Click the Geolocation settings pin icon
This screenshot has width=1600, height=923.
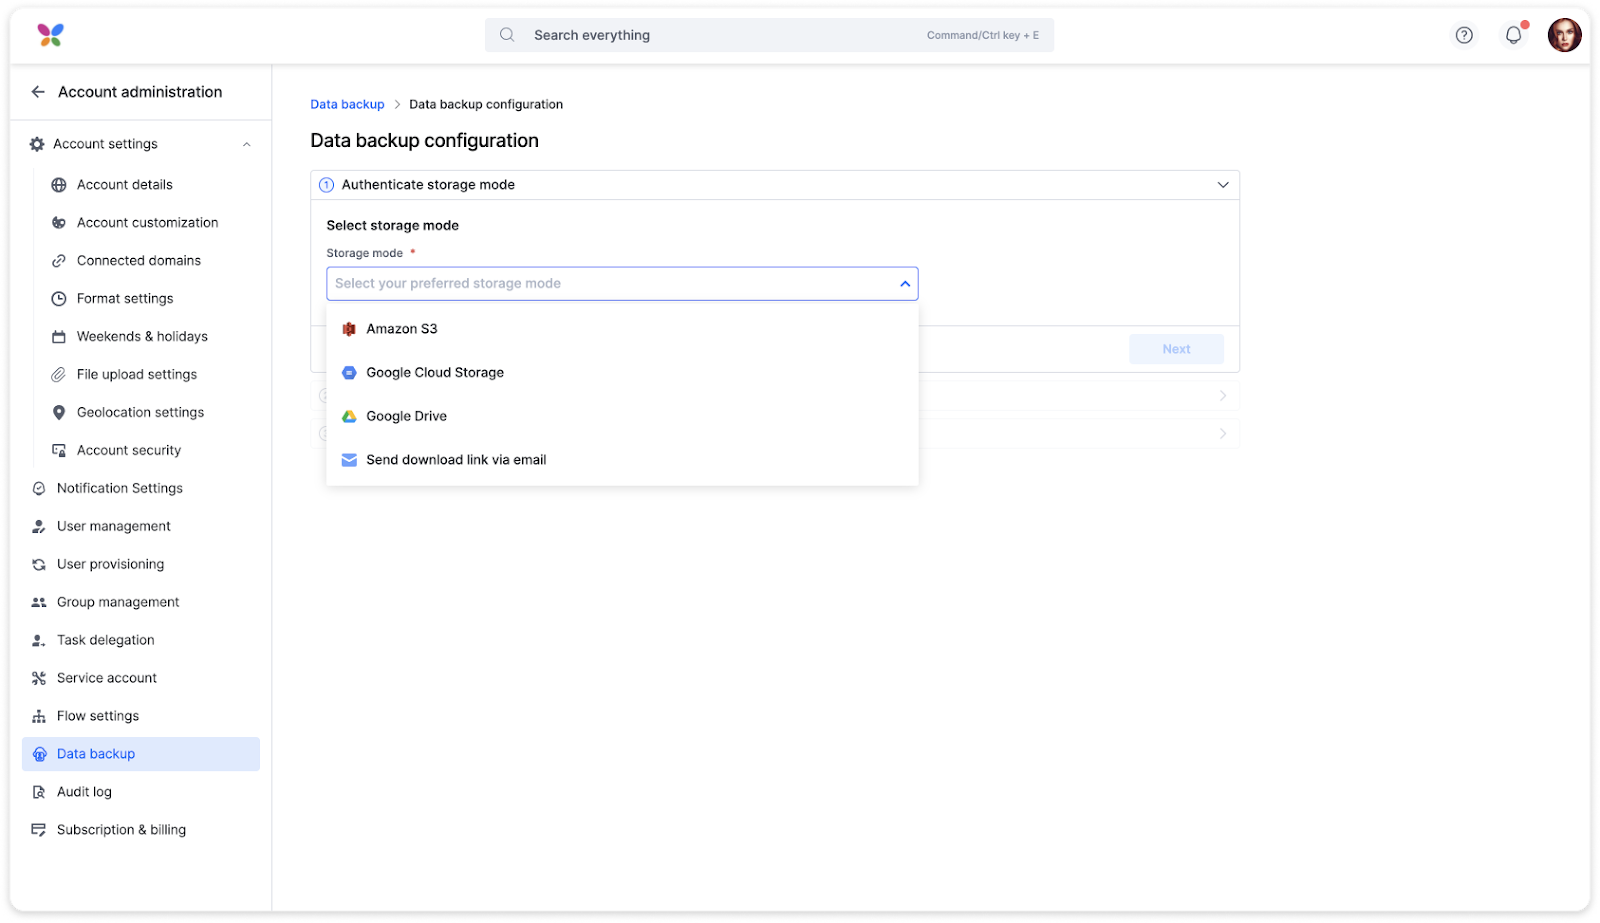[x=59, y=413]
